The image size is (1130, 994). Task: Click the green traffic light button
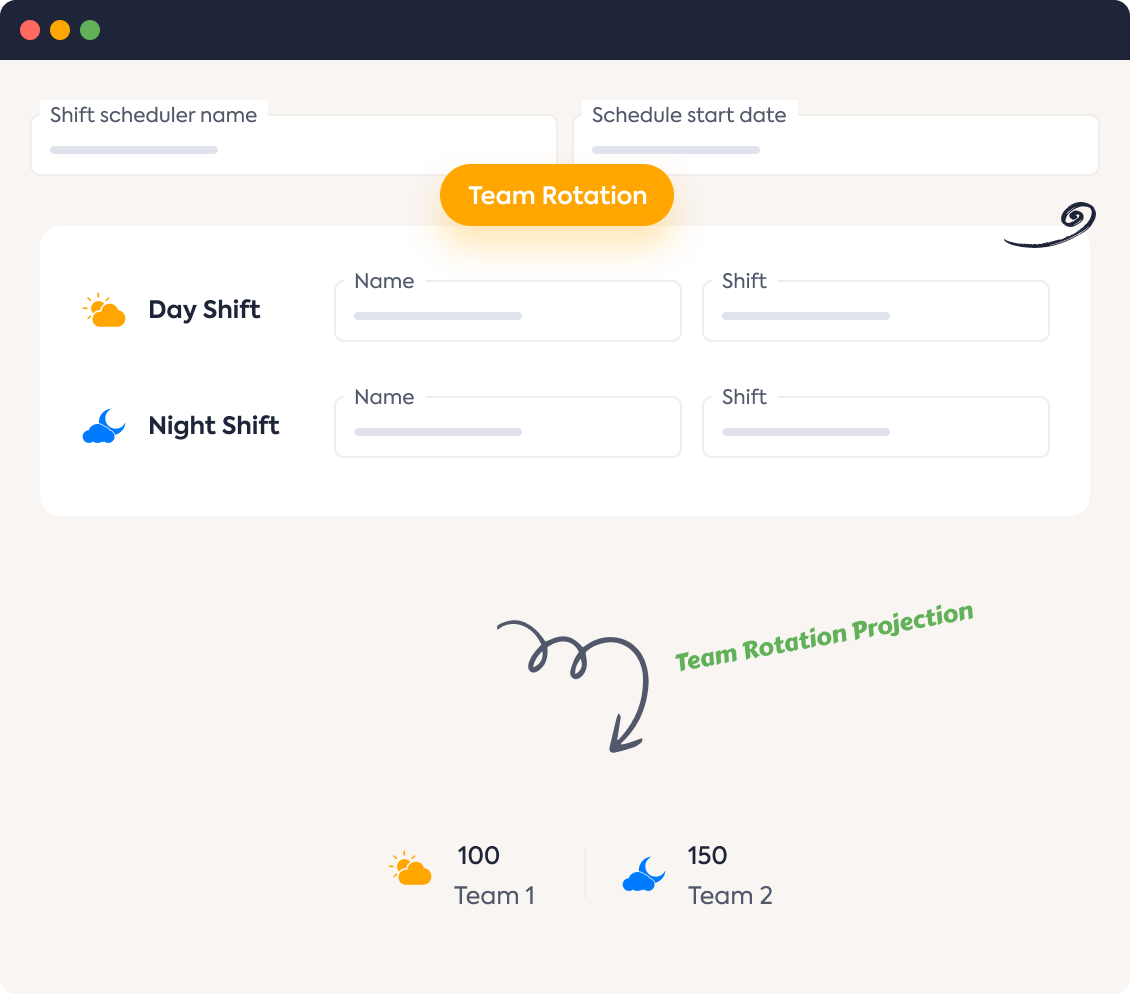click(x=89, y=30)
